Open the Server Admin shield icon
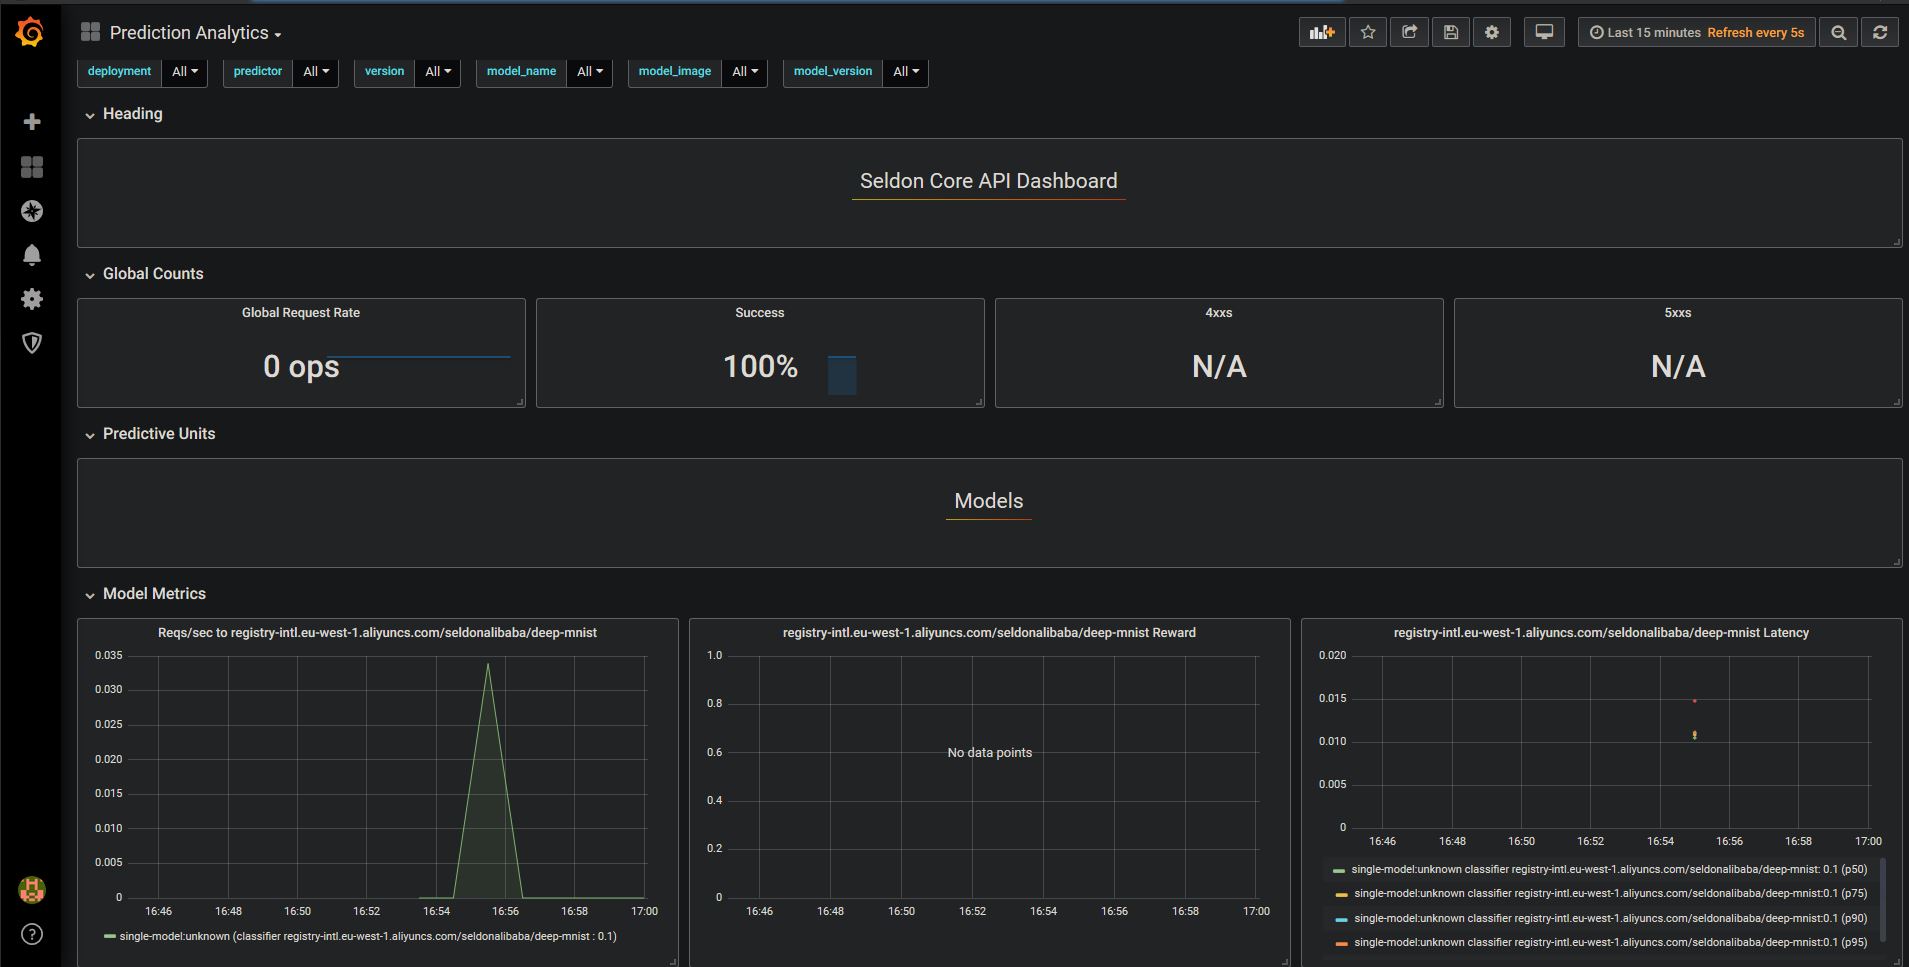 tap(32, 343)
